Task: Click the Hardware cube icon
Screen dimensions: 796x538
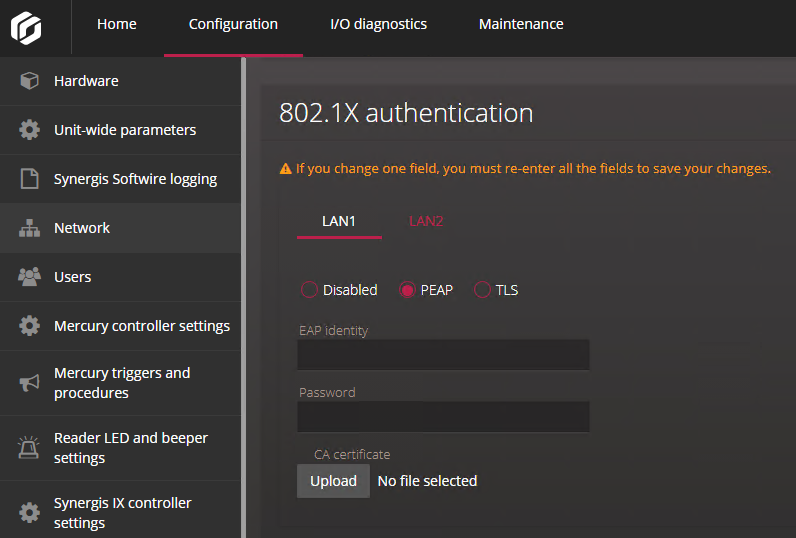Action: coord(29,81)
